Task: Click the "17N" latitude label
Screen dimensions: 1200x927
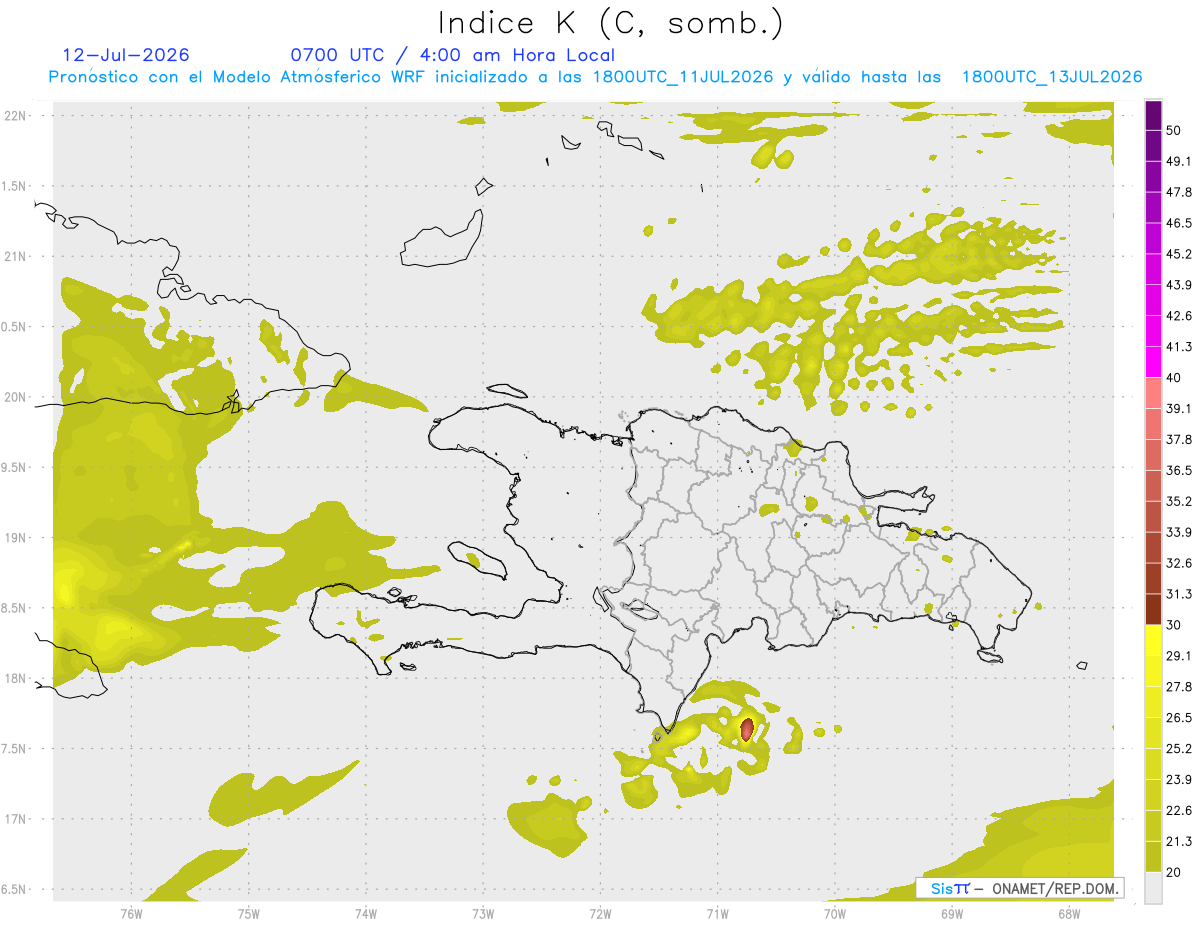Action: (17, 819)
